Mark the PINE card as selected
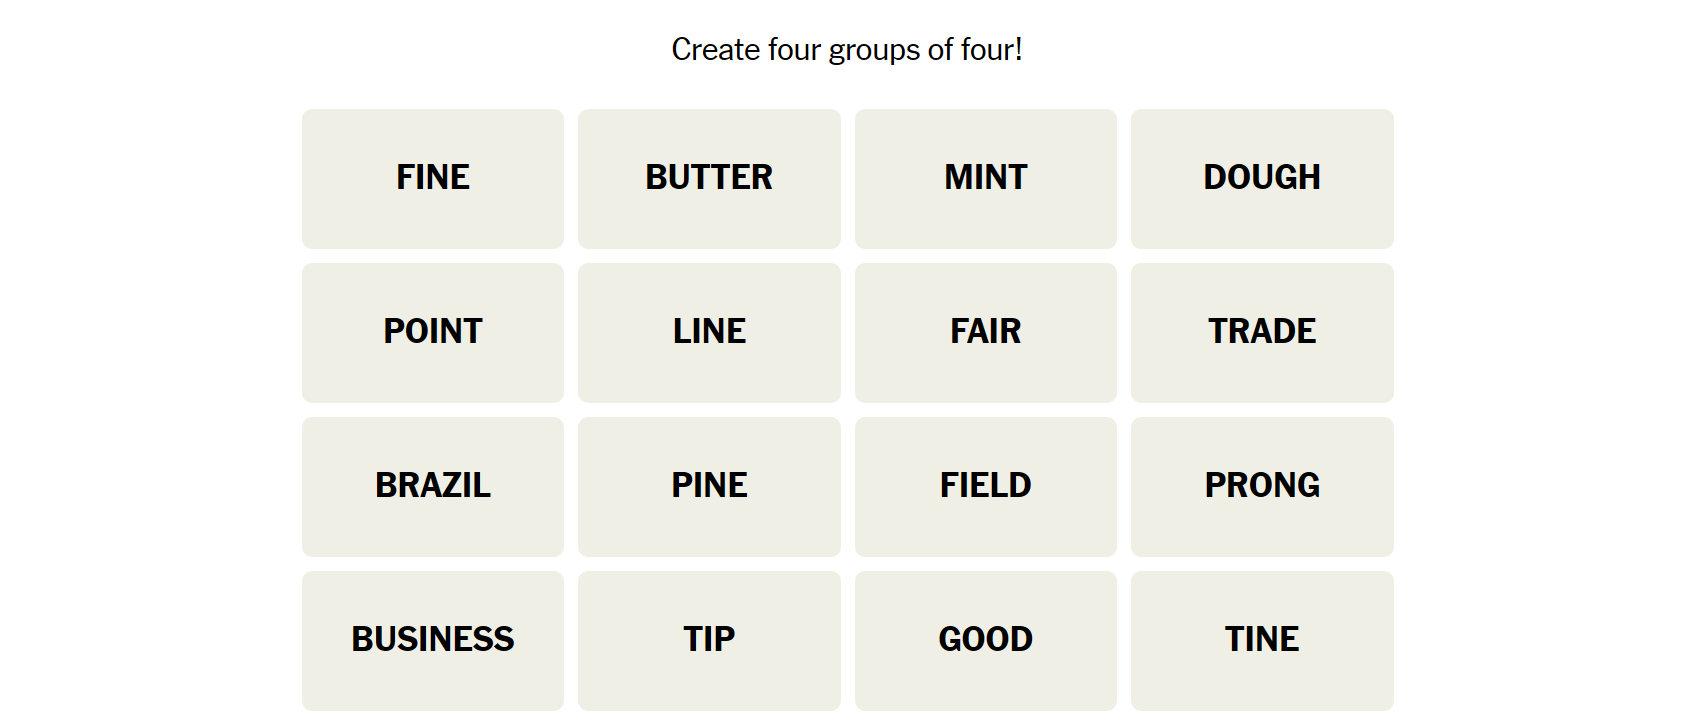 pyautogui.click(x=709, y=486)
